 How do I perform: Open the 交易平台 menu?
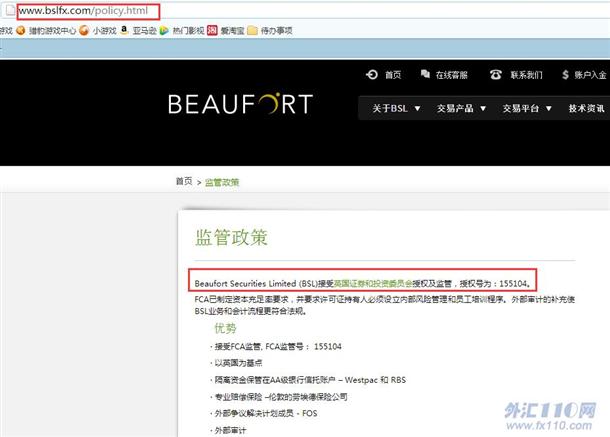click(521, 108)
